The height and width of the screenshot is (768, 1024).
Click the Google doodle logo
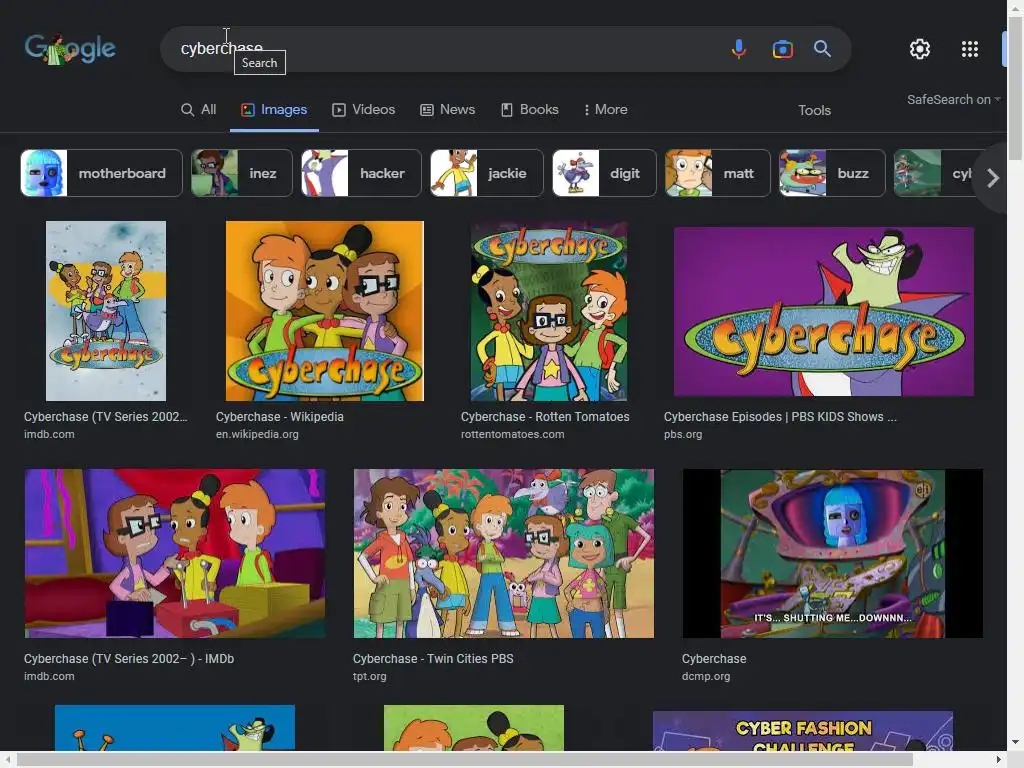pos(70,49)
